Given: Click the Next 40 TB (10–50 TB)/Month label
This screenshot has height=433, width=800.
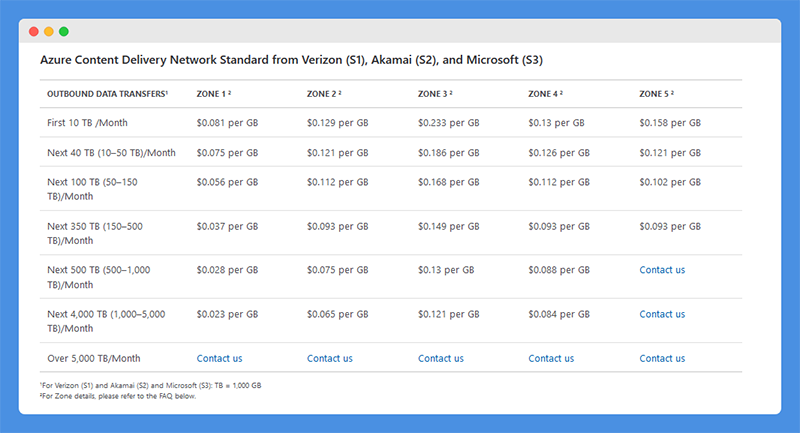Looking at the screenshot, I should point(111,153).
